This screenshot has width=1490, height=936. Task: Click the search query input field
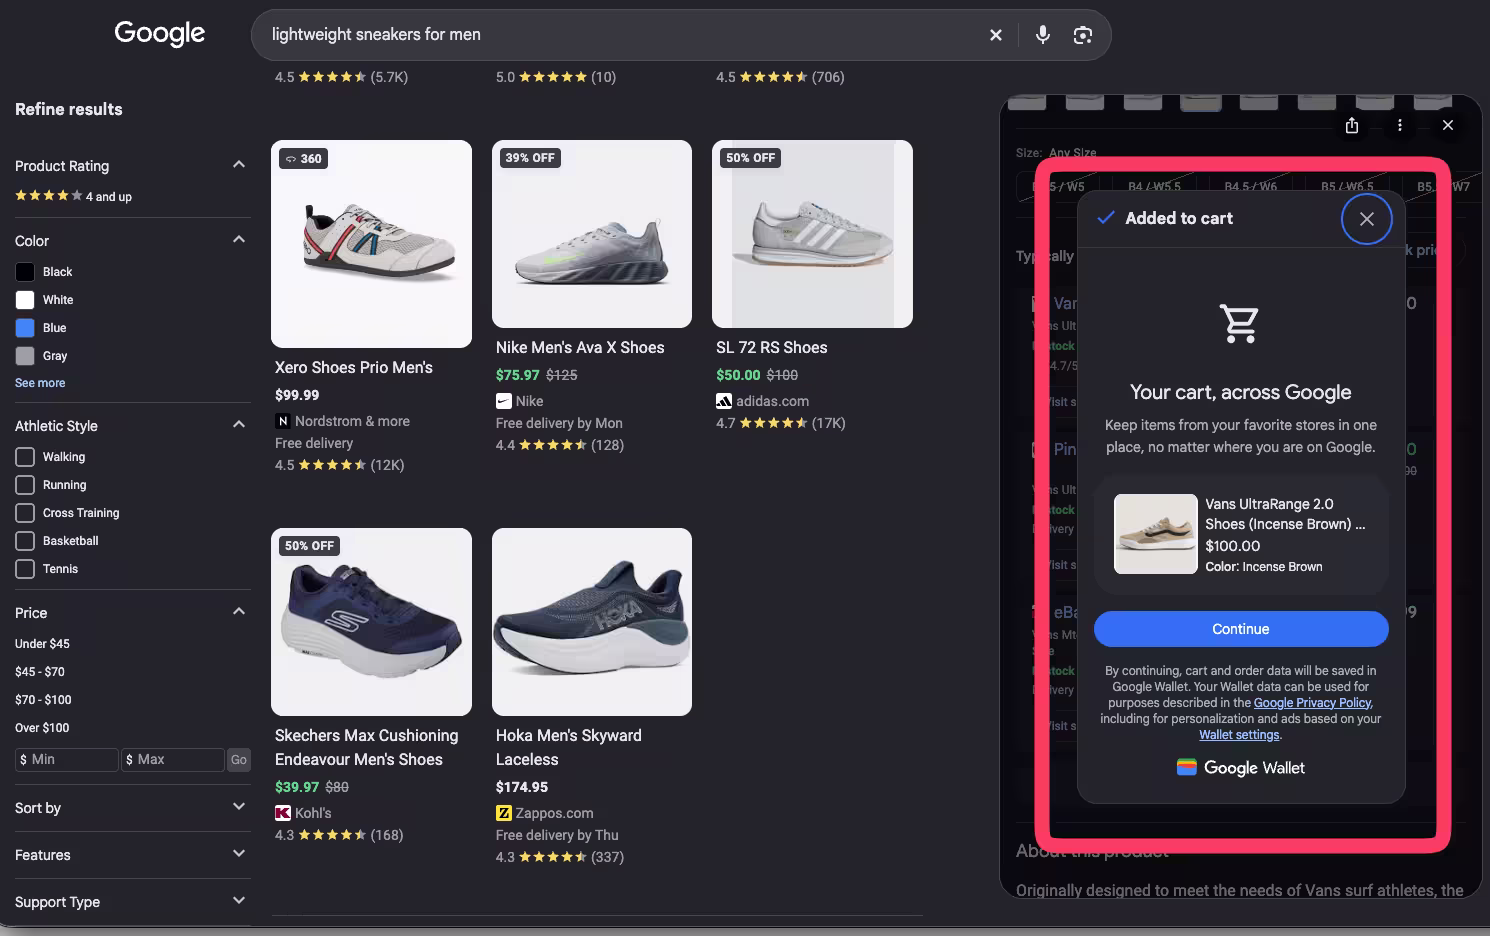620,35
